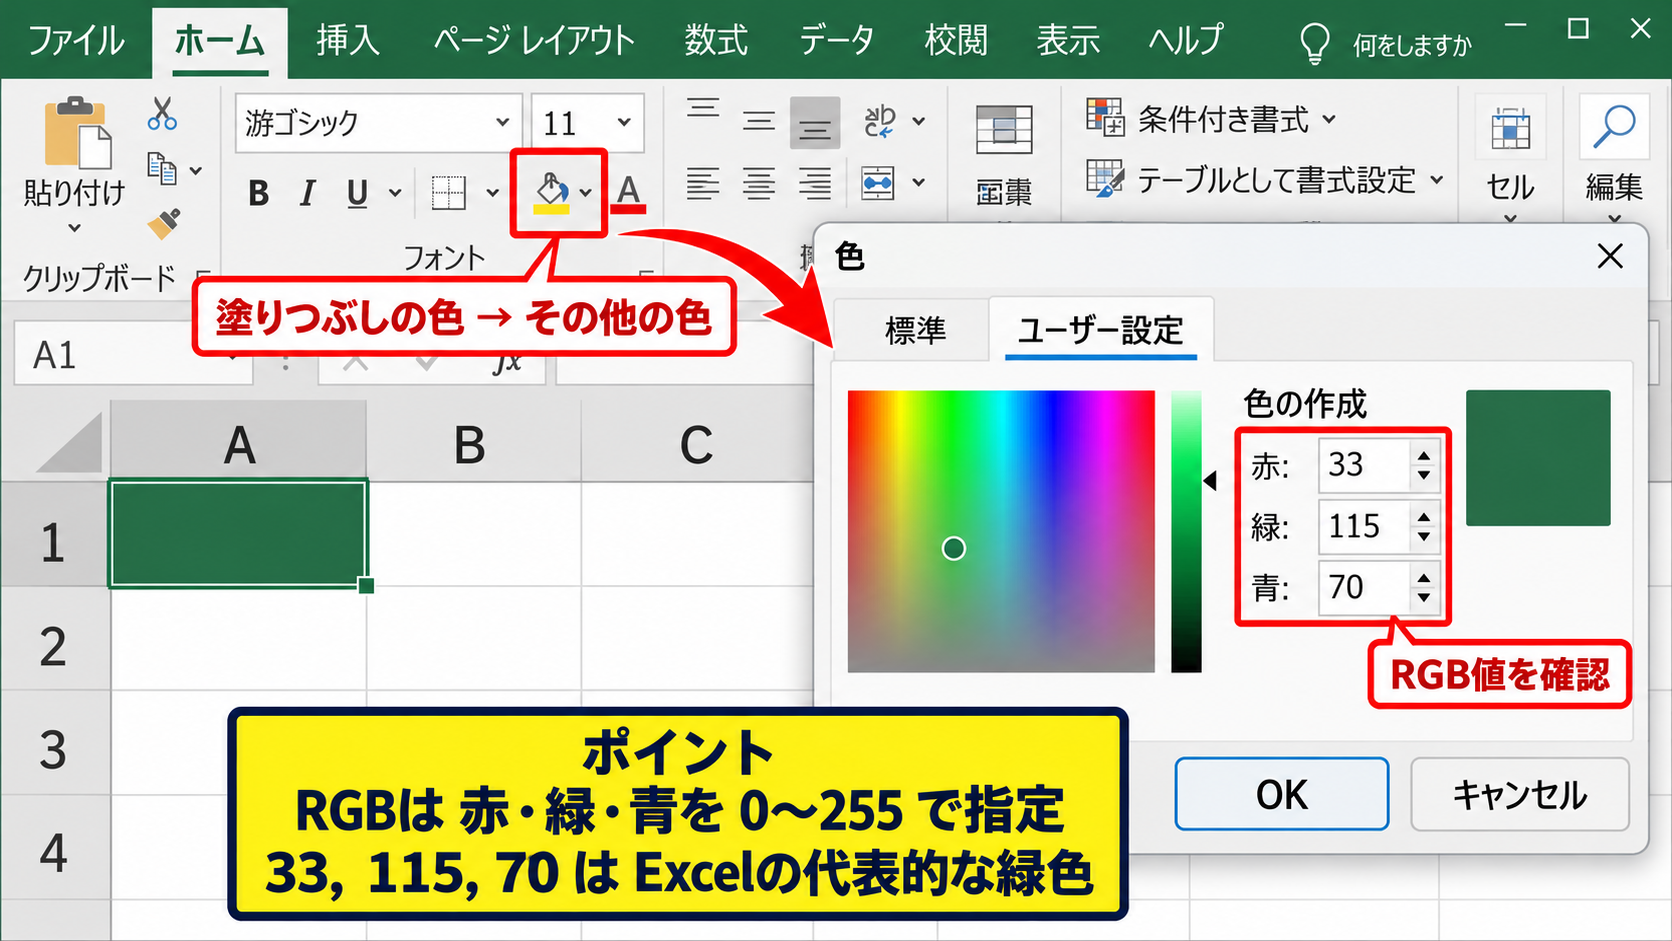
Task: Open the font name dropdown
Action: 502,122
